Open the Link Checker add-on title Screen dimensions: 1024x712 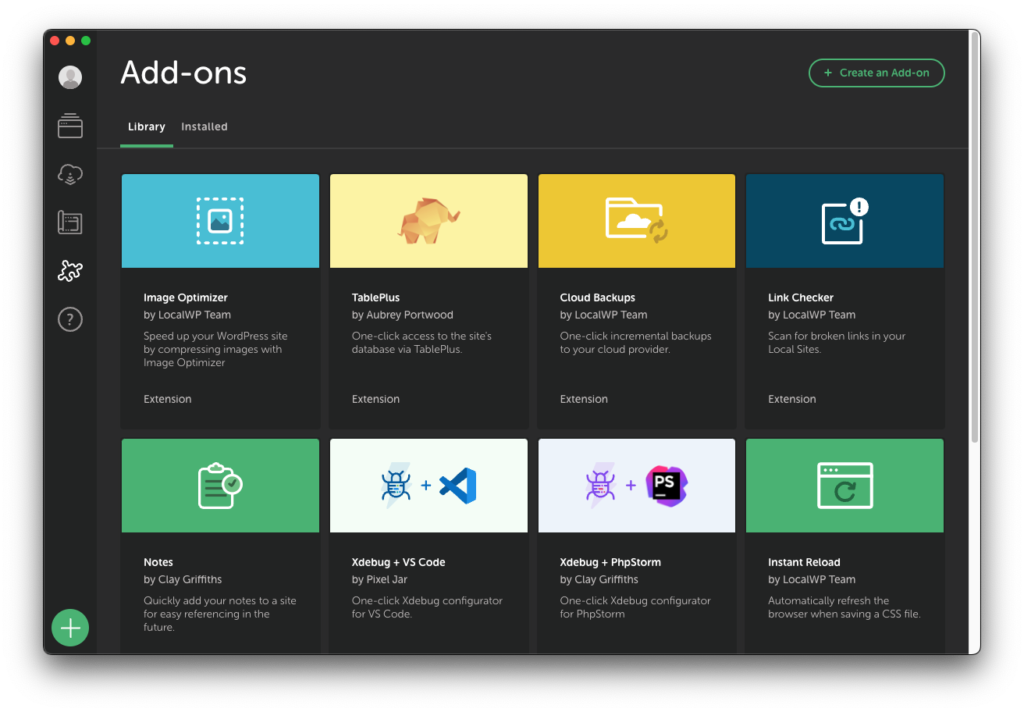[801, 297]
